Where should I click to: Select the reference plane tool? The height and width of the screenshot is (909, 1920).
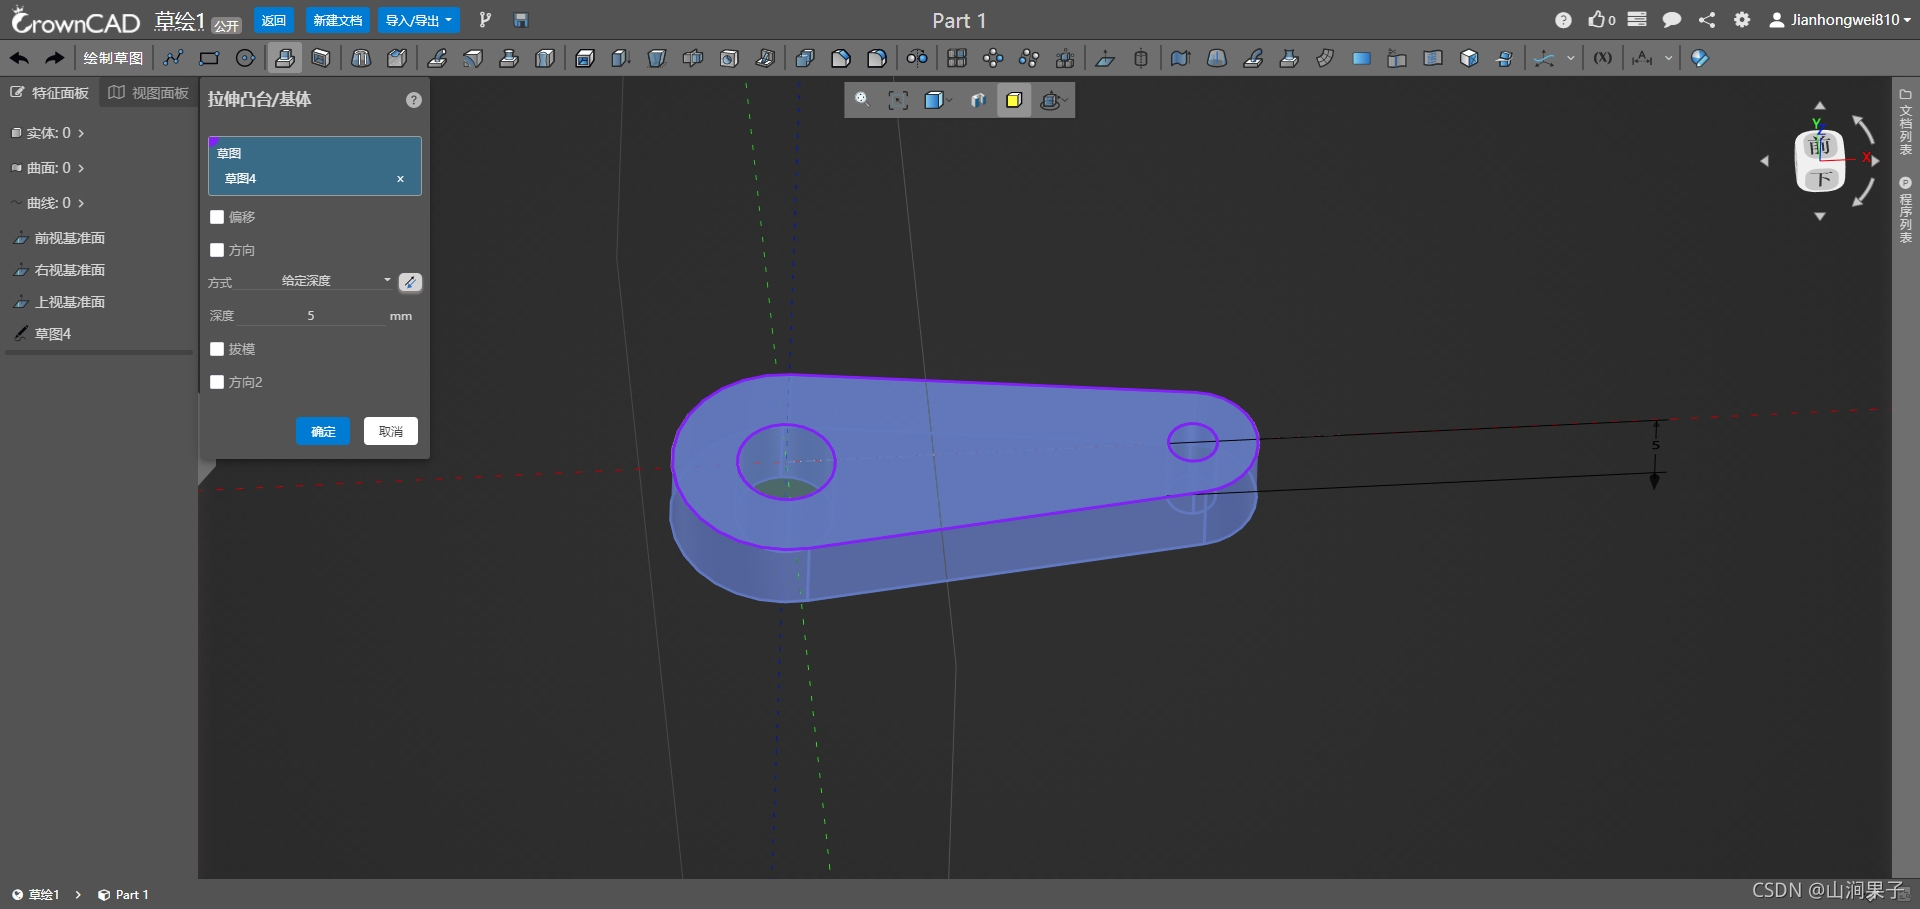(1105, 58)
